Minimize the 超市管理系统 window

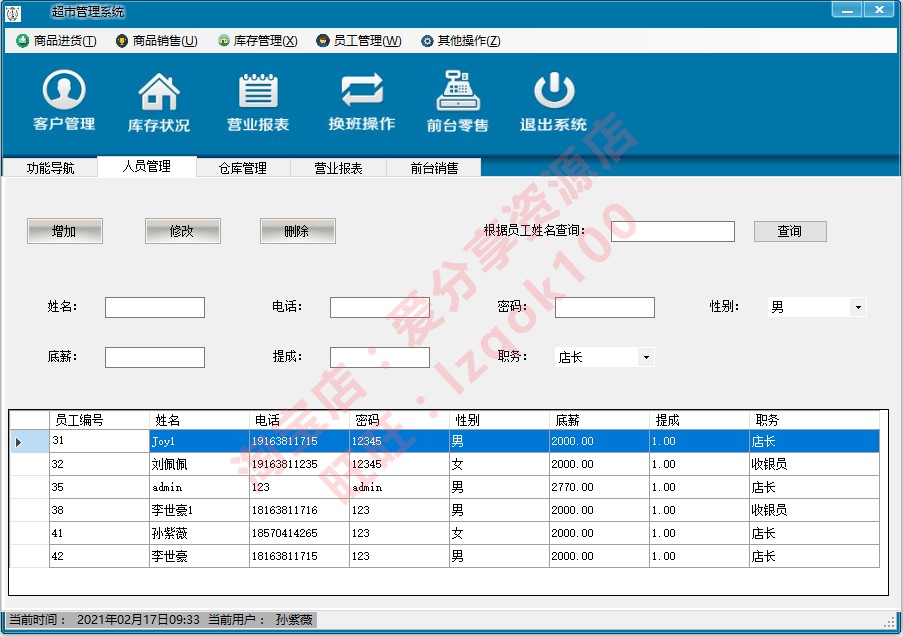[x=847, y=10]
